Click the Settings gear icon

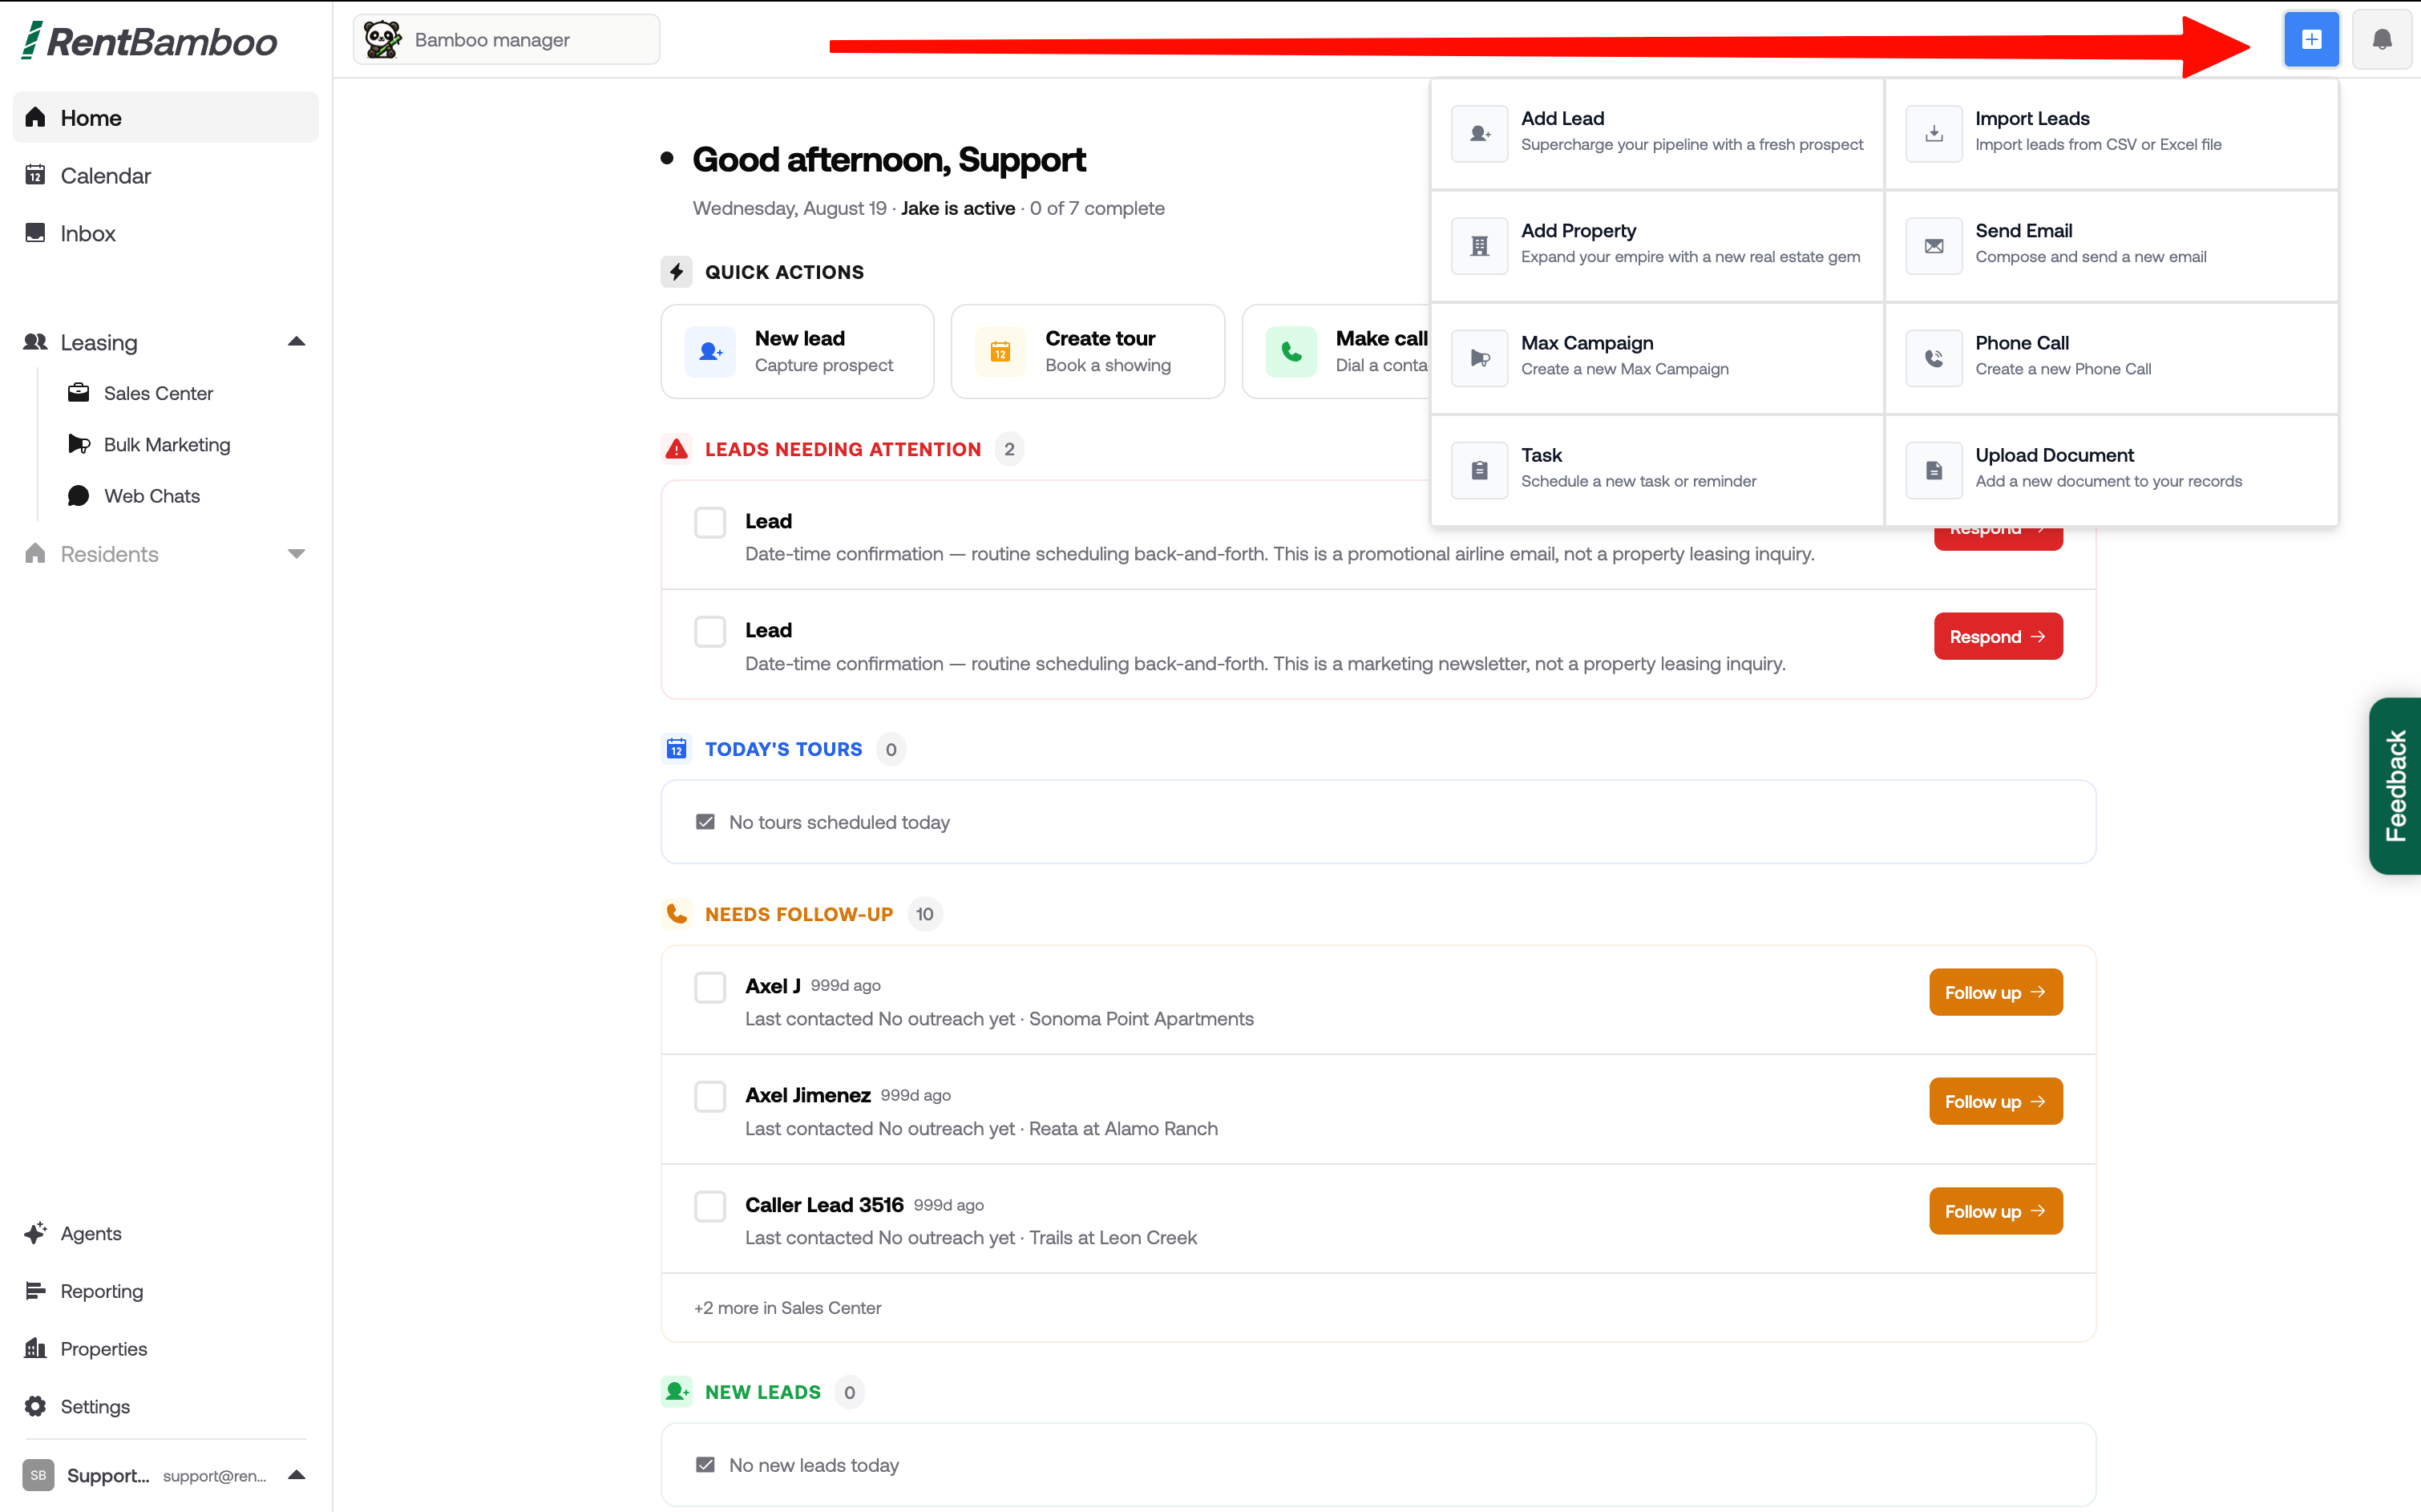35,1407
